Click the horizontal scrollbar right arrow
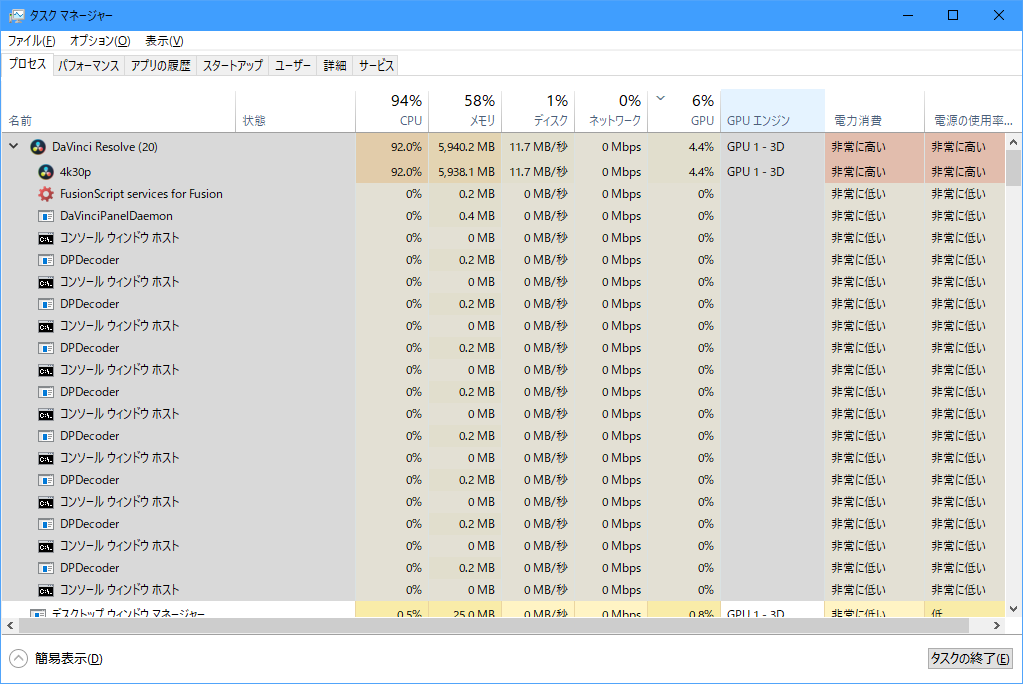Viewport: 1023px width, 684px height. (x=997, y=625)
